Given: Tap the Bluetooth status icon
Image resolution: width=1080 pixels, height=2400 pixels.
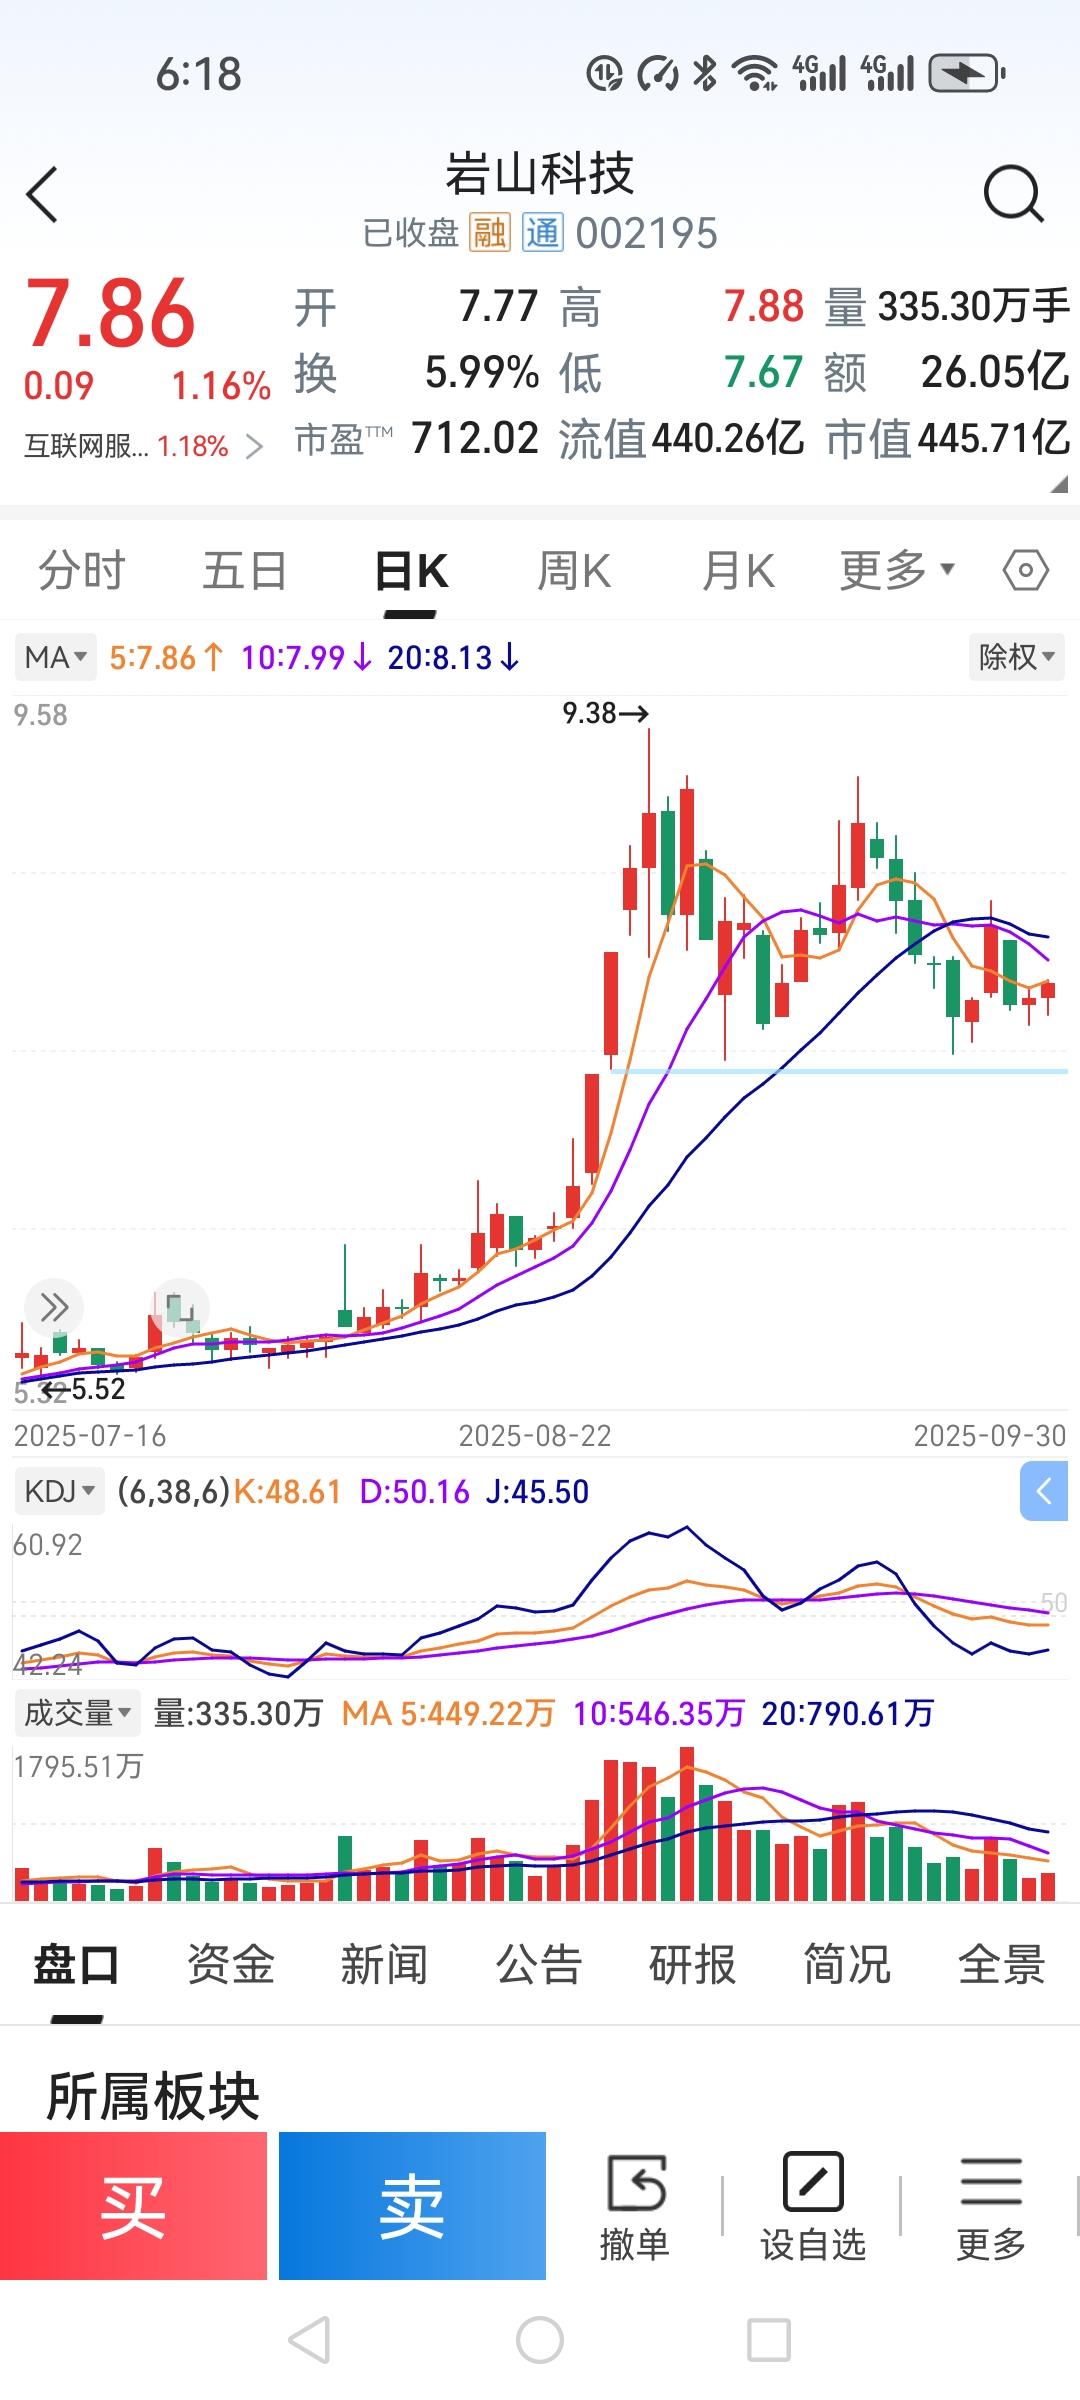Looking at the screenshot, I should click(x=705, y=73).
